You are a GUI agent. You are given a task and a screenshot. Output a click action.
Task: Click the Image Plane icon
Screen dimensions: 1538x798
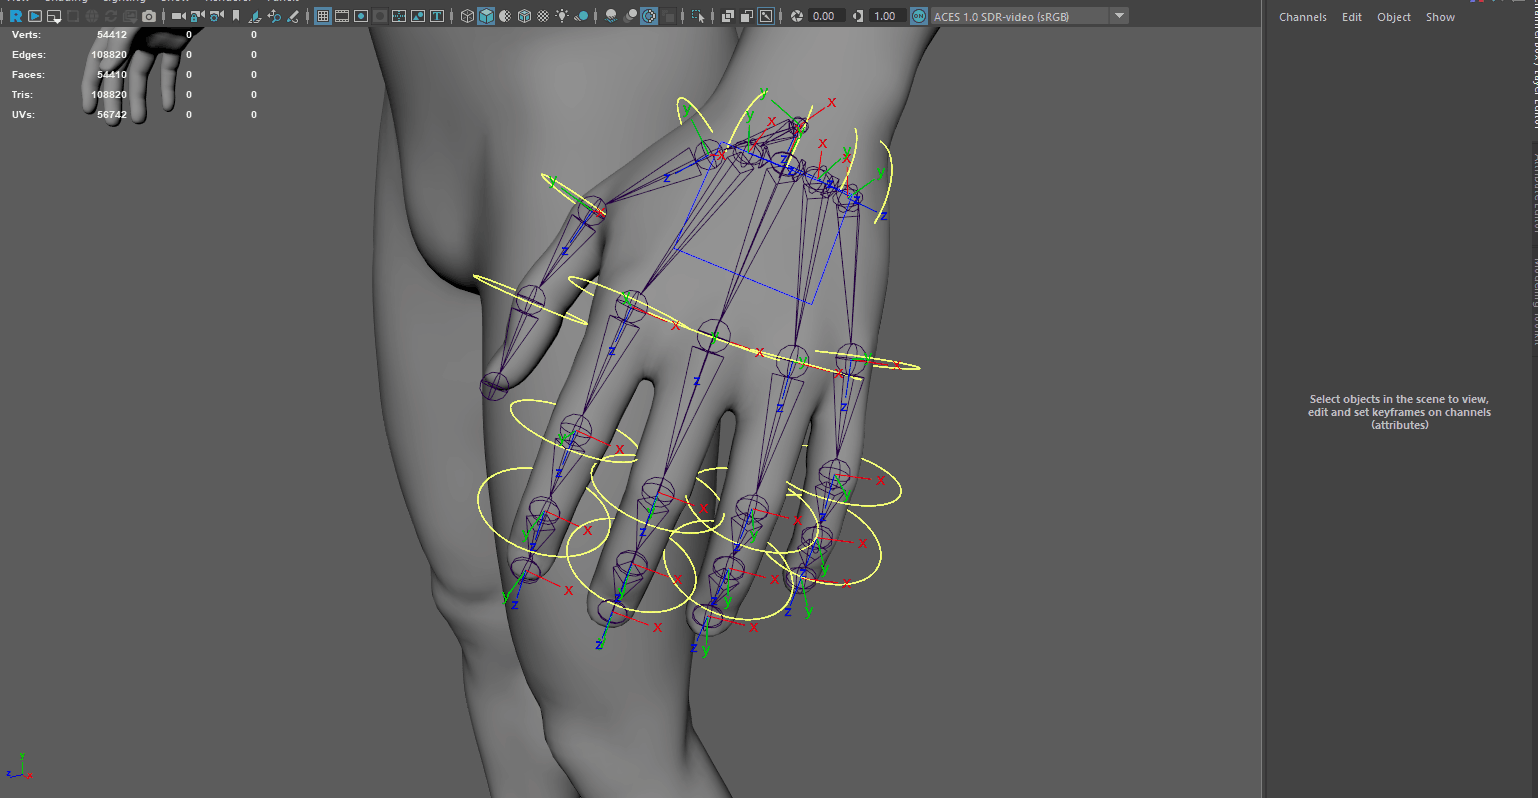pyautogui.click(x=255, y=16)
